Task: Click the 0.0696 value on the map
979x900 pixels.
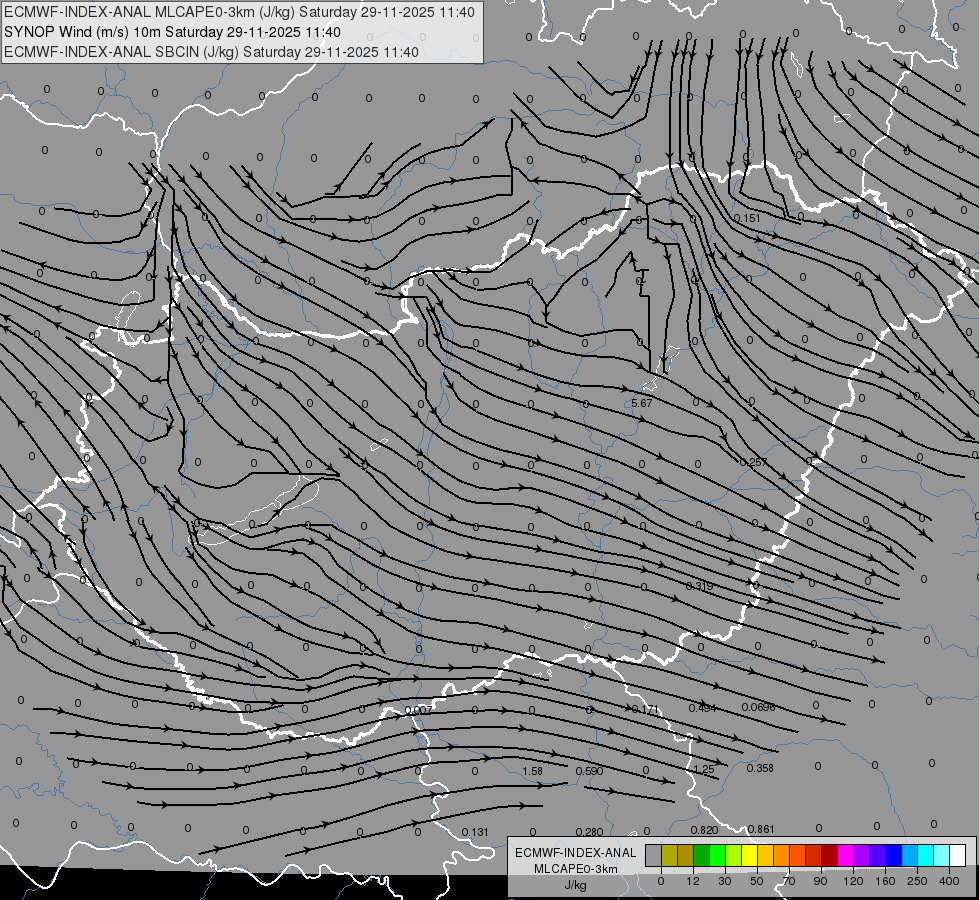Action: (759, 707)
